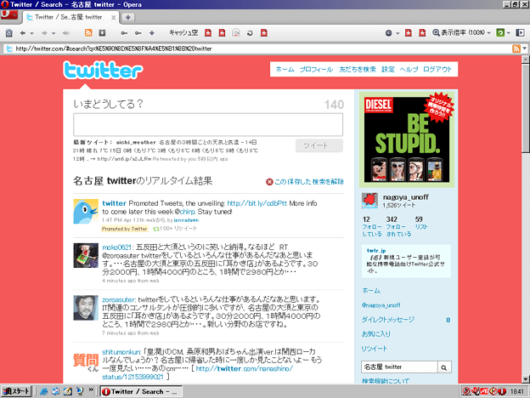
Task: Click nagoya_unoff profile avatar
Action: pos(370,201)
